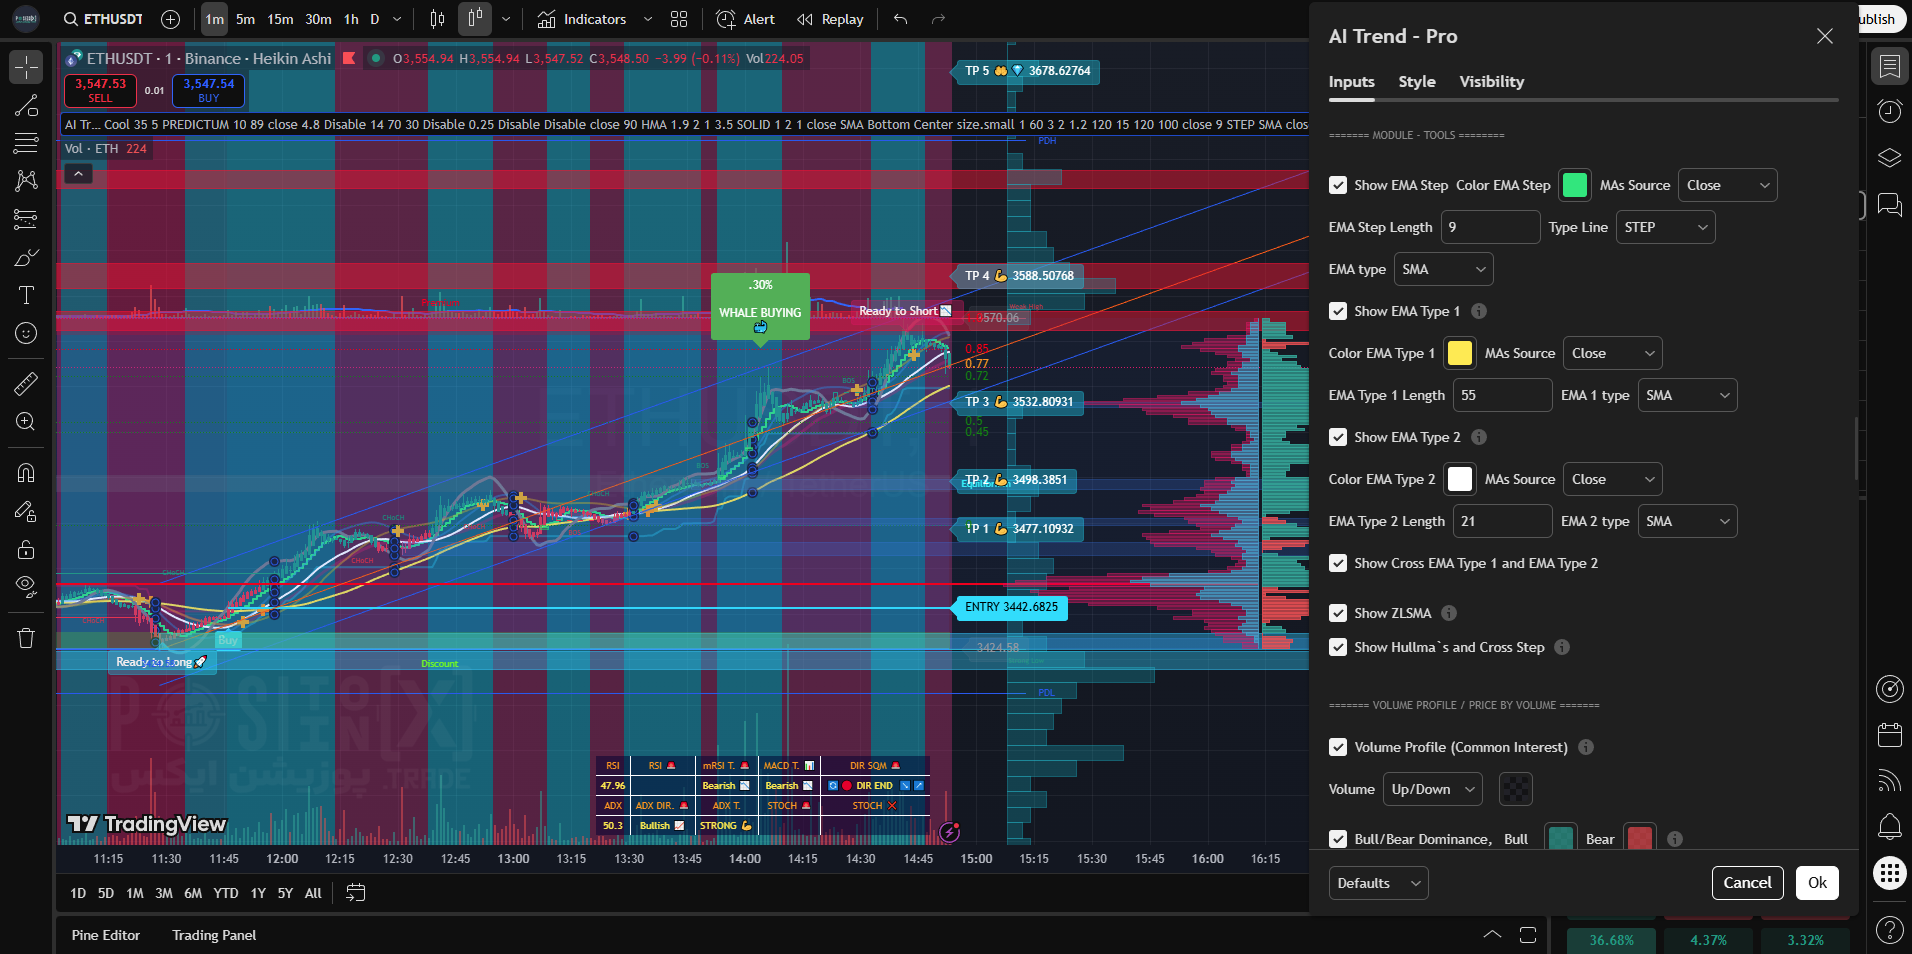Screen dimensions: 1912x954
Task: Open the Type Line STEP dropdown
Action: coord(1665,227)
